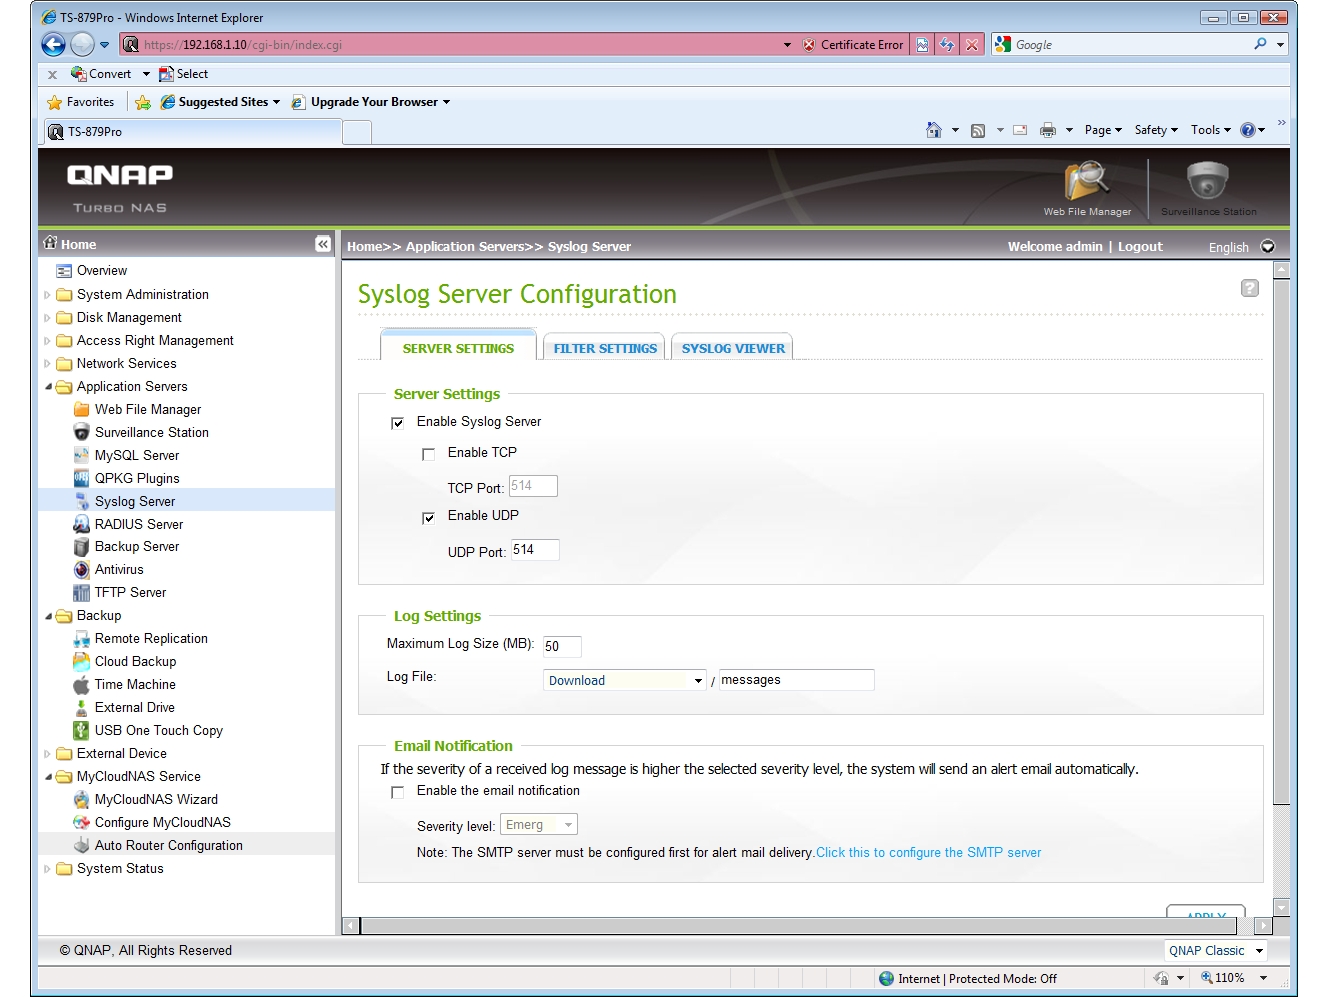Select External Device in the sidebar
The width and height of the screenshot is (1329, 997).
click(122, 754)
